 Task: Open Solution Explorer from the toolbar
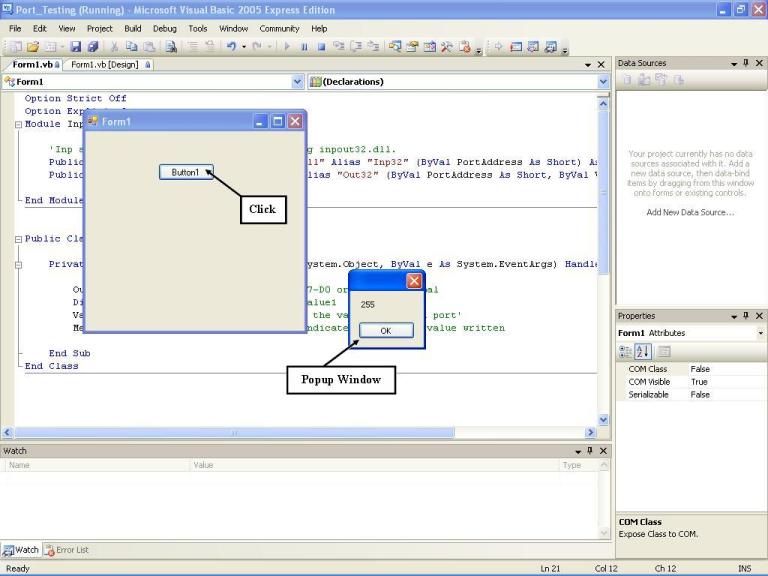(395, 47)
